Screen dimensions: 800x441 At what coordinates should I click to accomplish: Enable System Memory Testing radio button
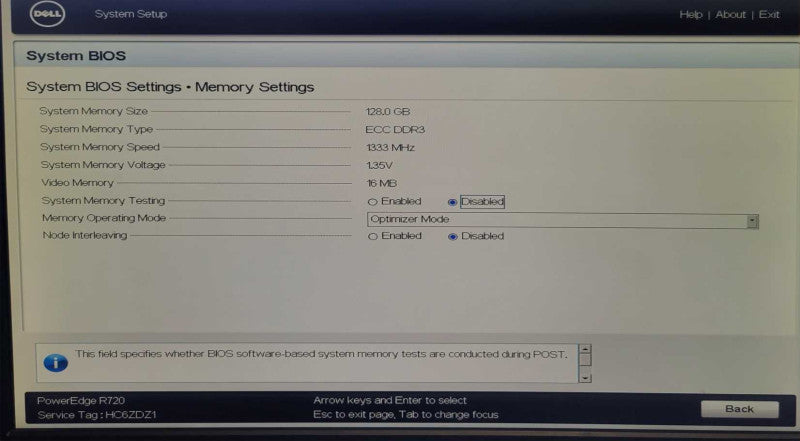pyautogui.click(x=373, y=202)
